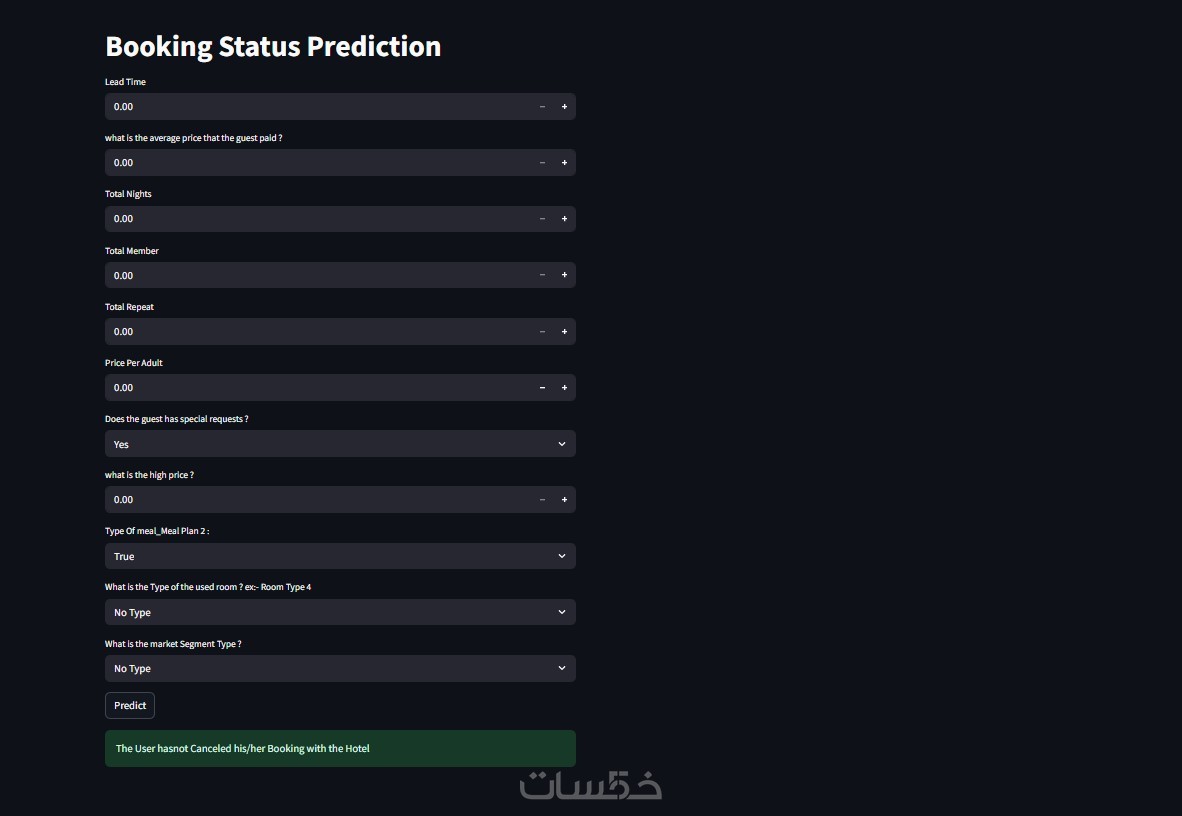This screenshot has width=1182, height=816.
Task: Increment Total Member by one step
Action: 564,275
